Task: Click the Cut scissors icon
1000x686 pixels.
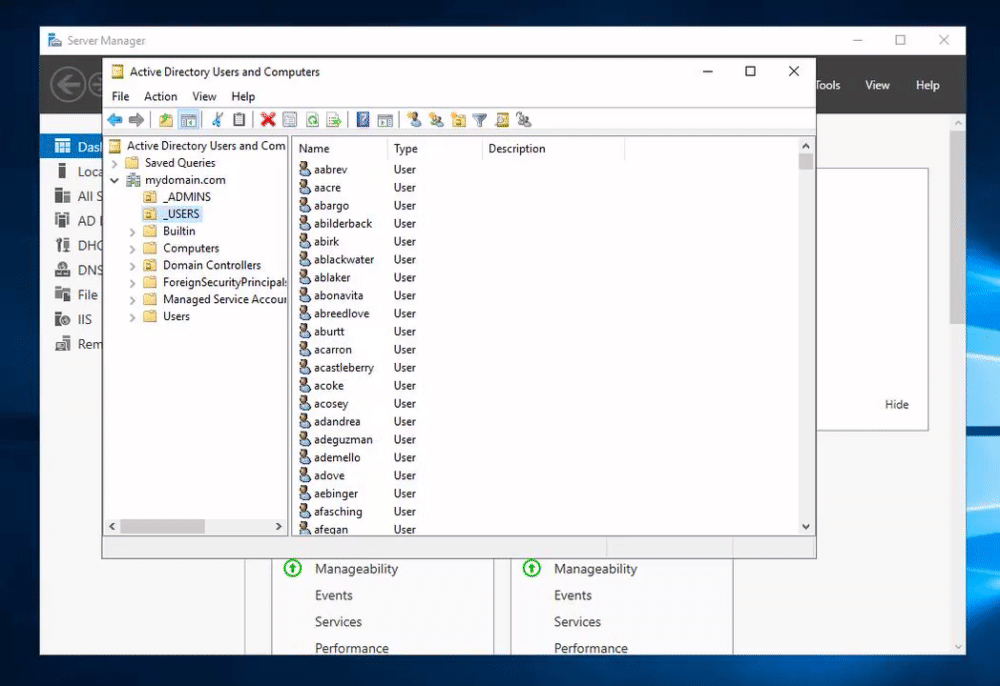Action: [217, 120]
